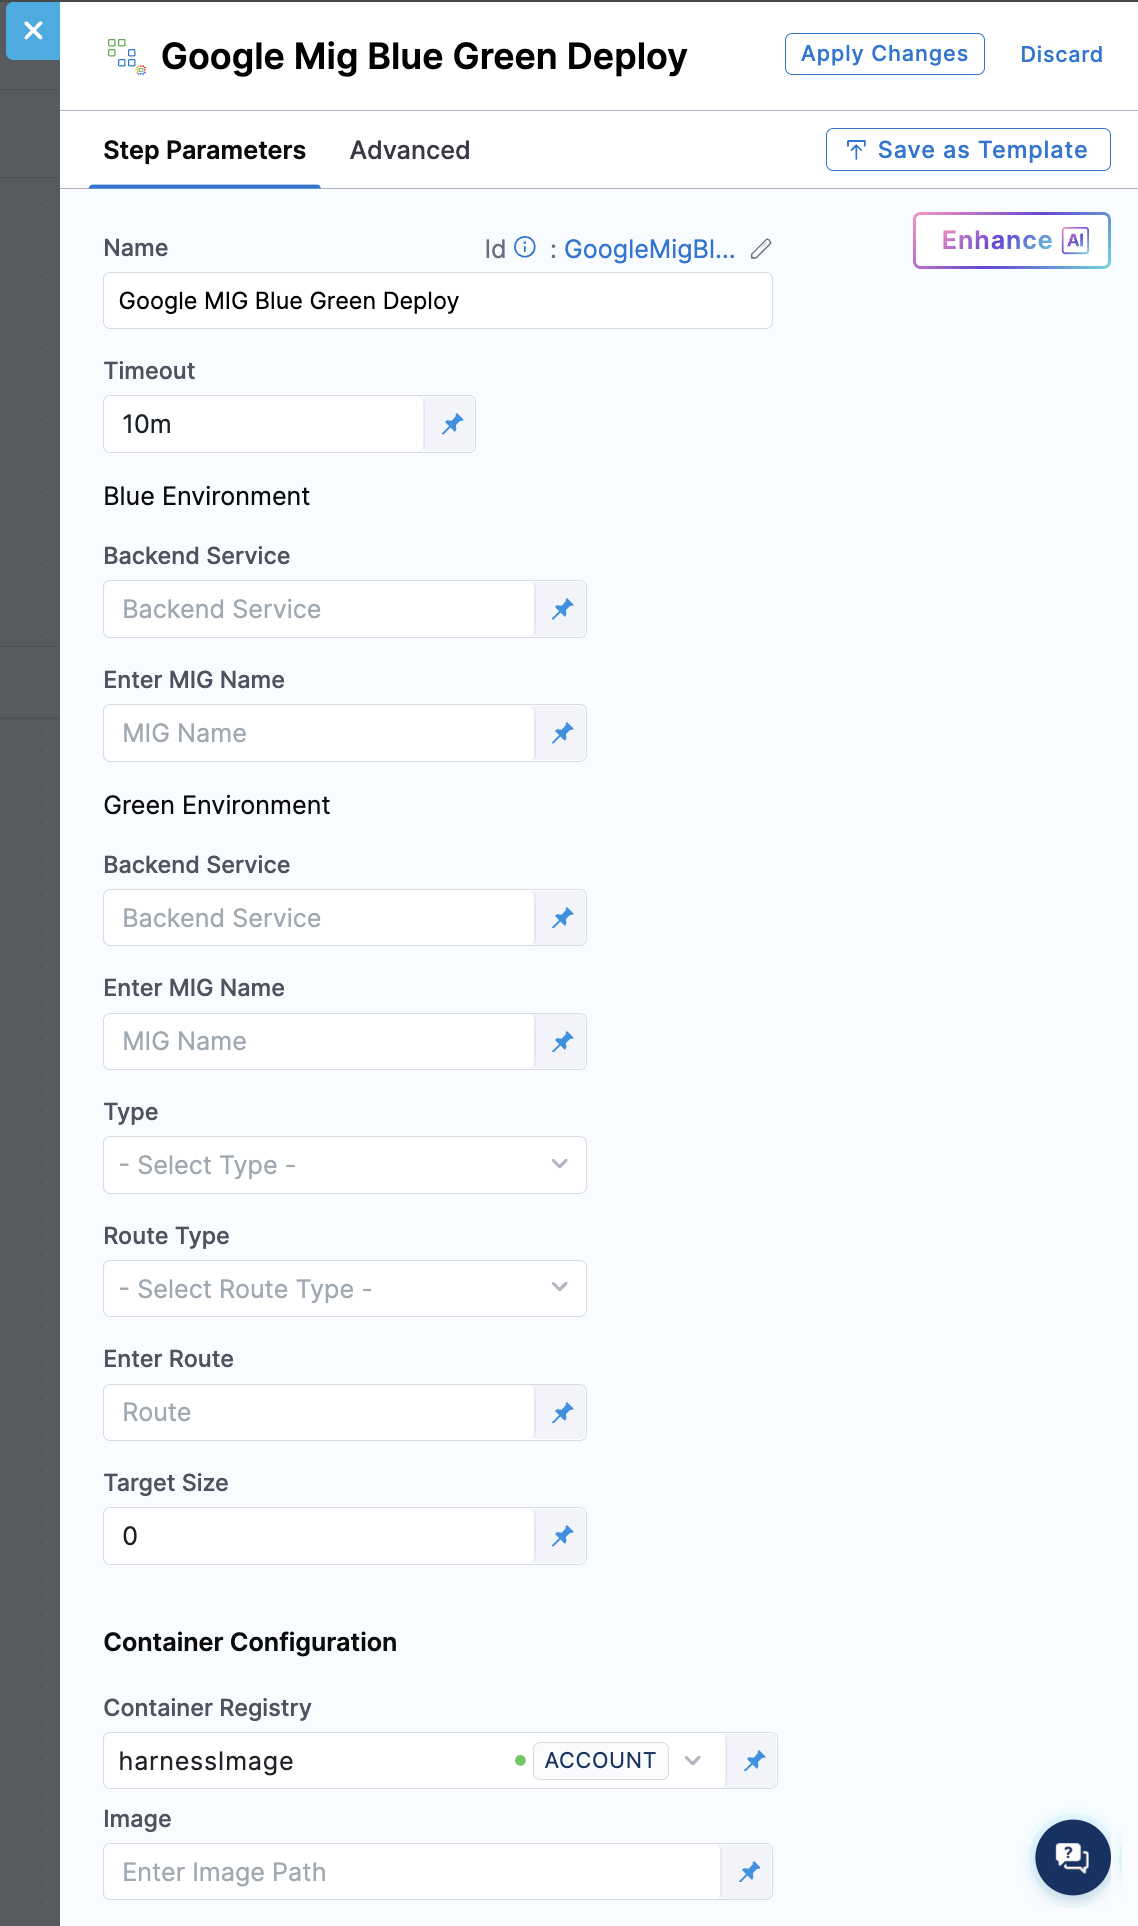Select the Step Parameters tab
The height and width of the screenshot is (1926, 1138).
pos(204,150)
